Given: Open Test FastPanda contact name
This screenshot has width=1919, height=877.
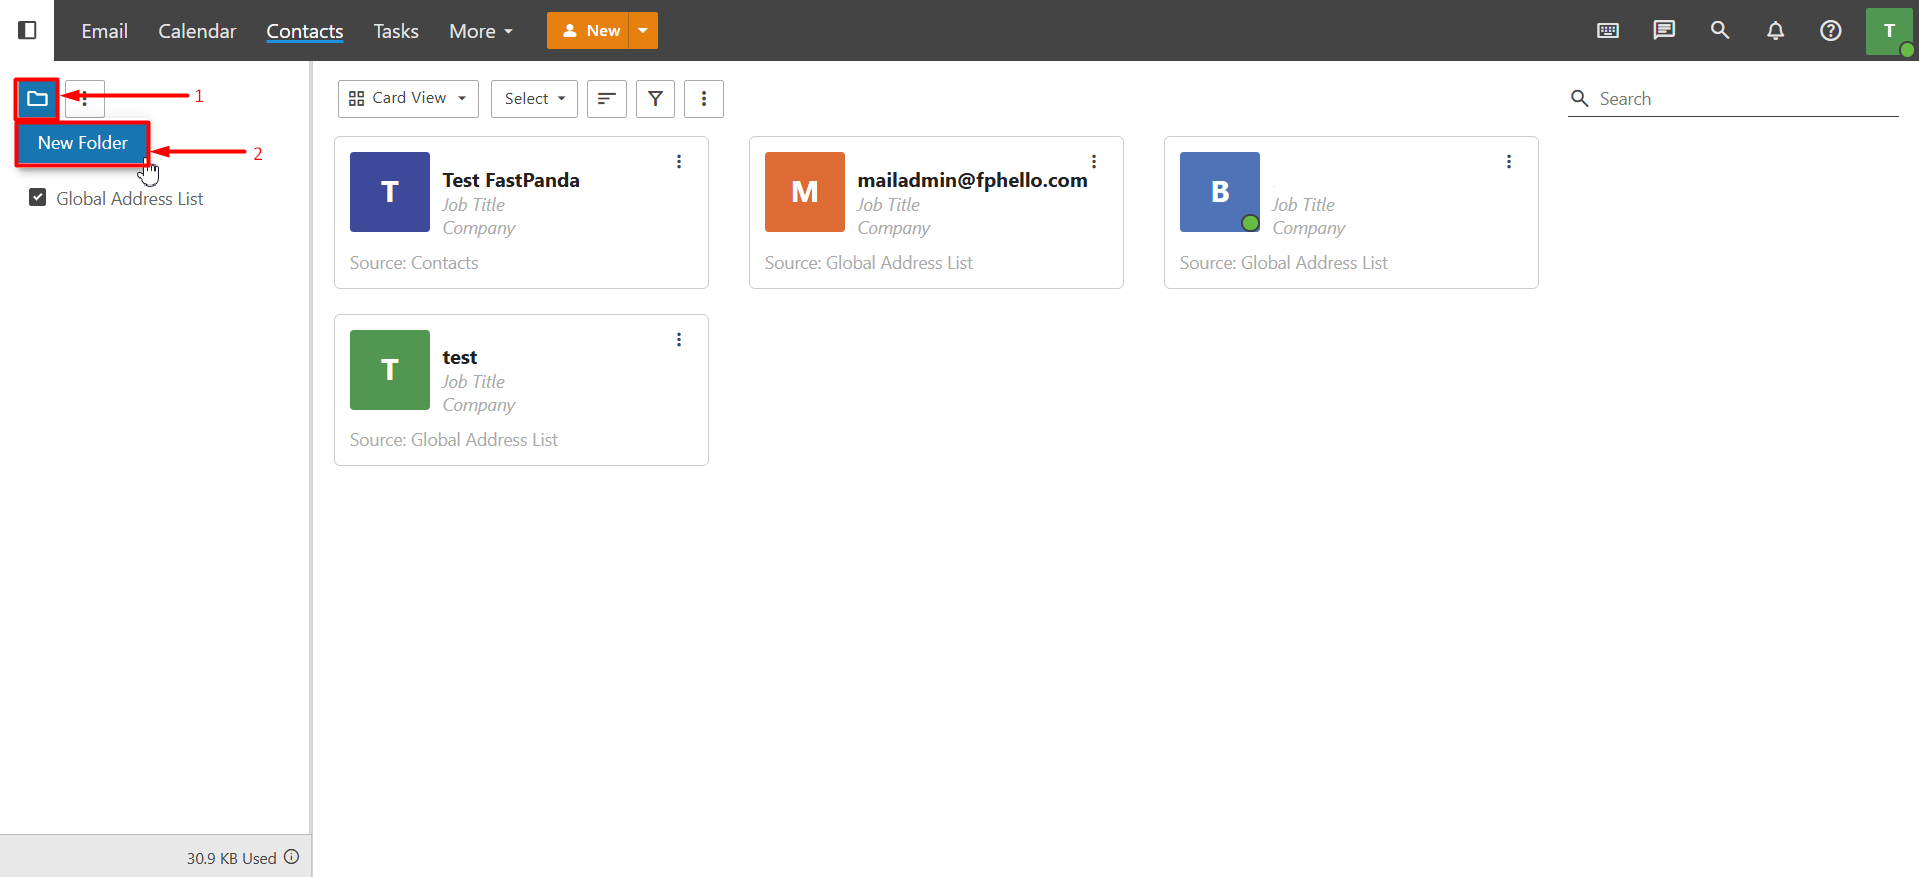Looking at the screenshot, I should point(511,180).
